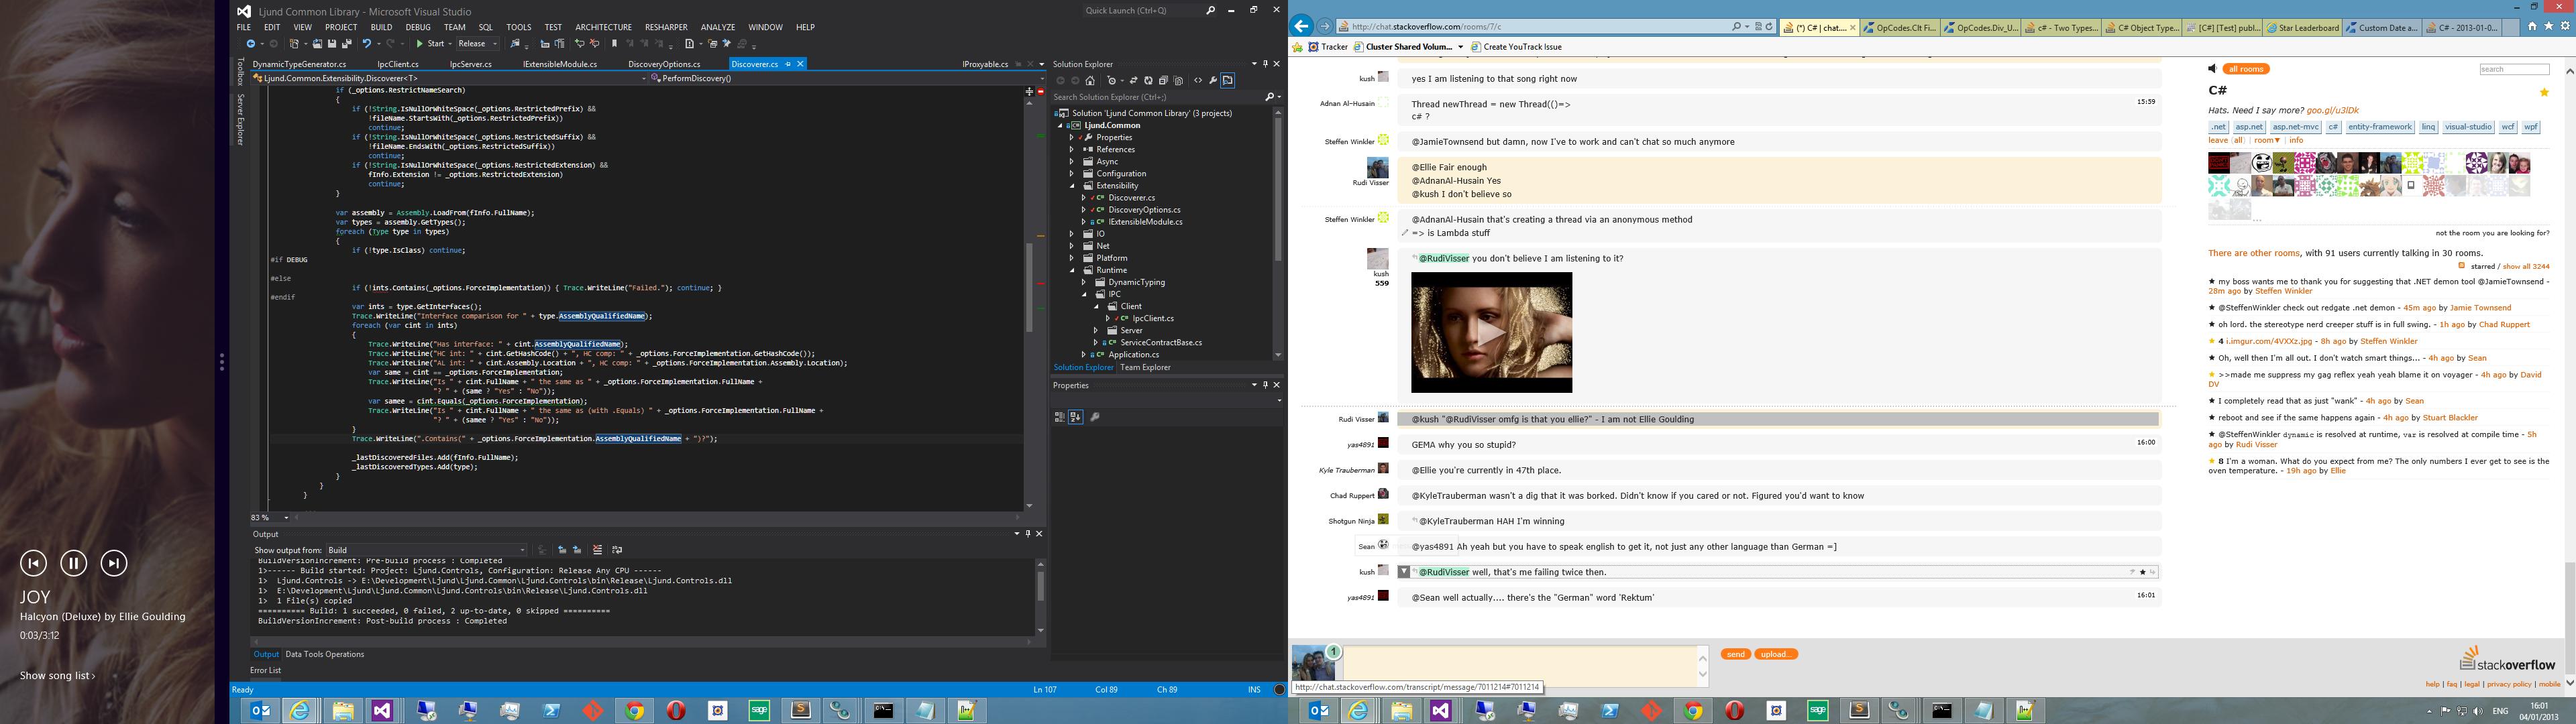The width and height of the screenshot is (2576, 724).
Task: Click View Code icon in Solution Explorer toolbar
Action: coord(1198,81)
